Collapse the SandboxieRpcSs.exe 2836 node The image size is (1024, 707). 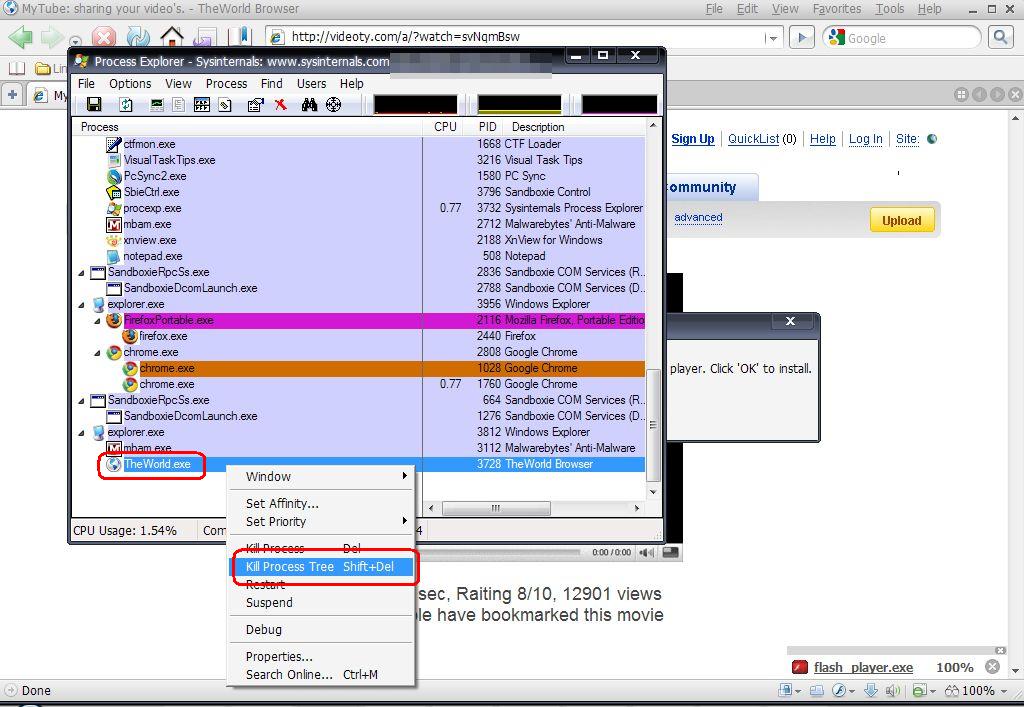tap(81, 272)
